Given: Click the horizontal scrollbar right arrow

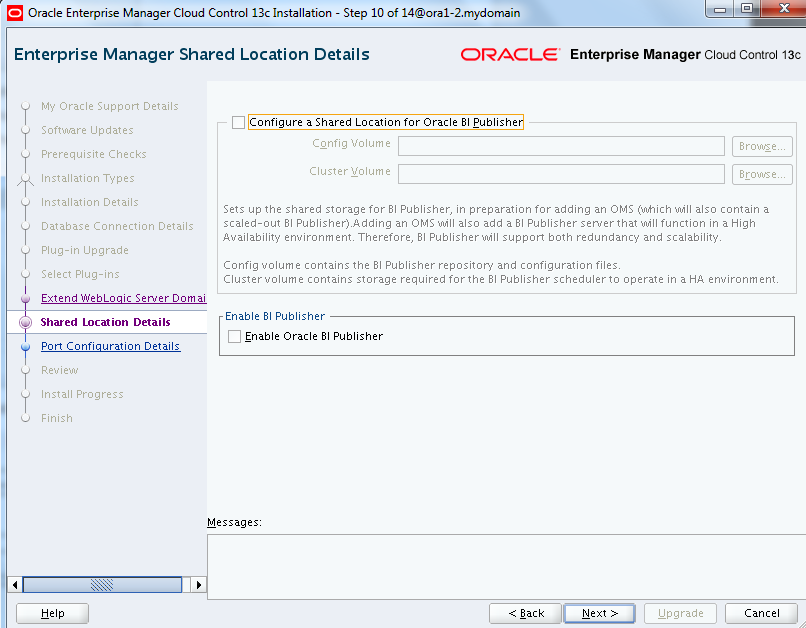Looking at the screenshot, I should (199, 585).
